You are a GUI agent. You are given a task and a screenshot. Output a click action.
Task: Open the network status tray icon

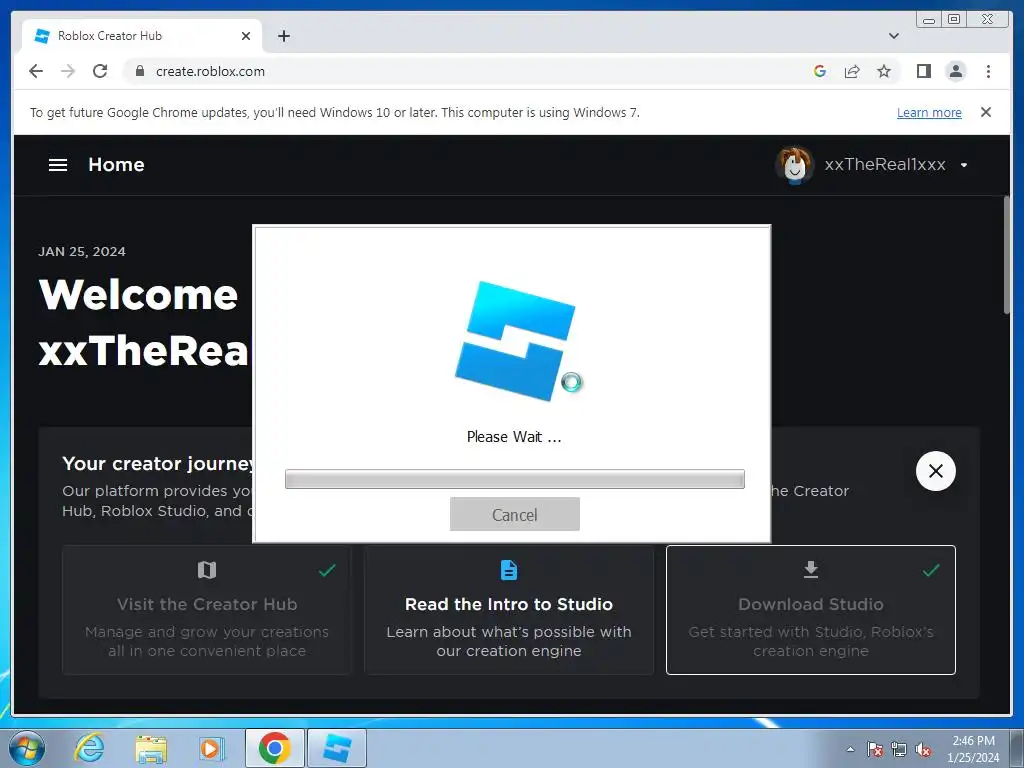pos(899,749)
